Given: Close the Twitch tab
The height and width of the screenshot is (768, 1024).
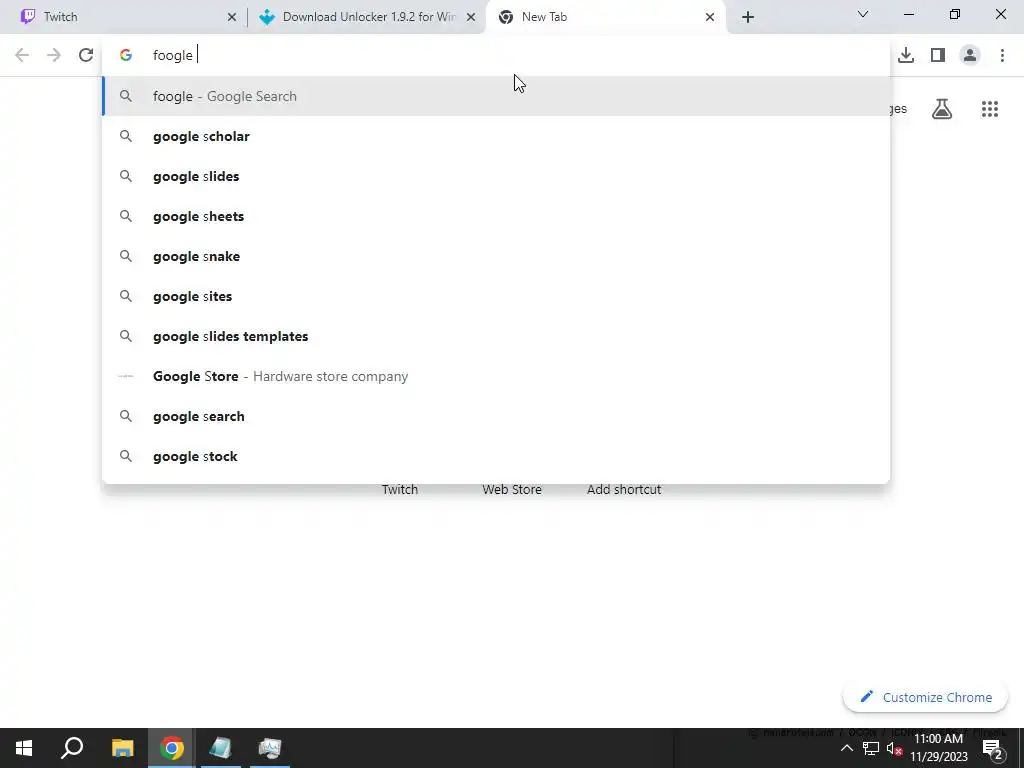Looking at the screenshot, I should click(x=232, y=17).
